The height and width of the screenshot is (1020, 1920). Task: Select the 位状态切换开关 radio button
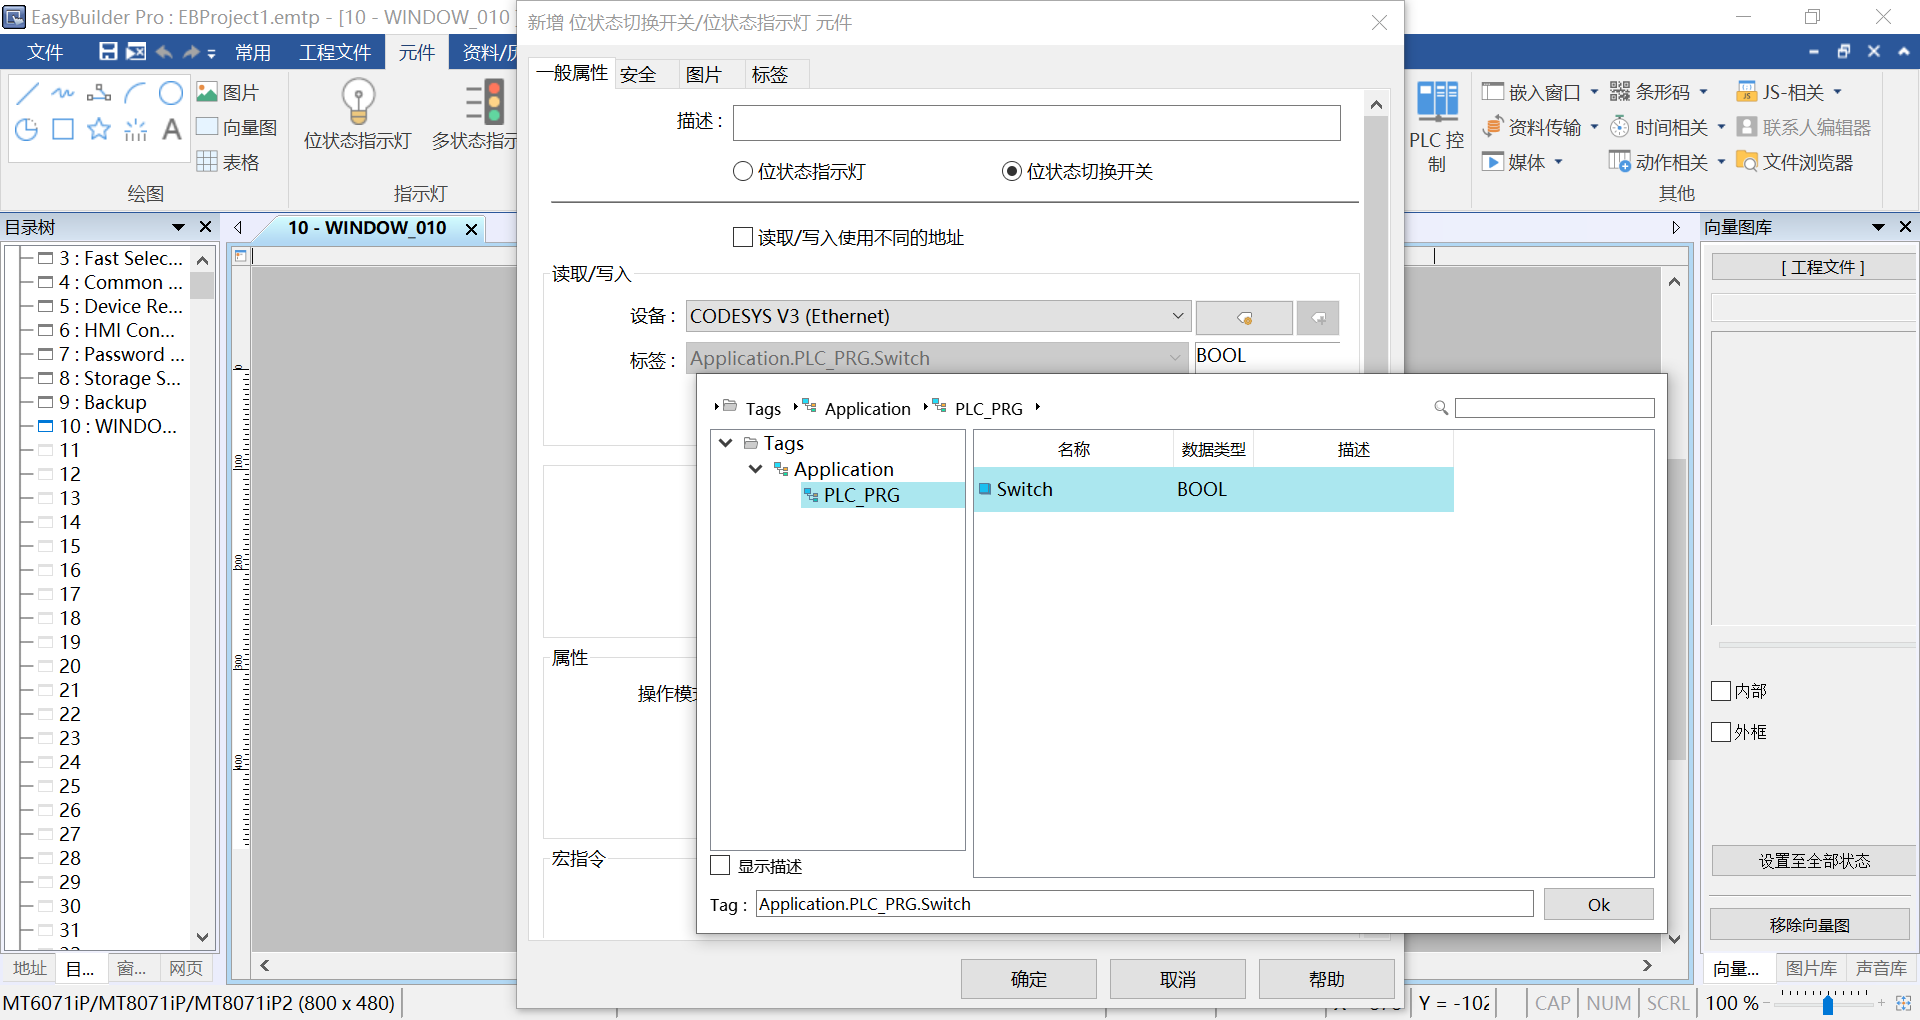point(1012,172)
